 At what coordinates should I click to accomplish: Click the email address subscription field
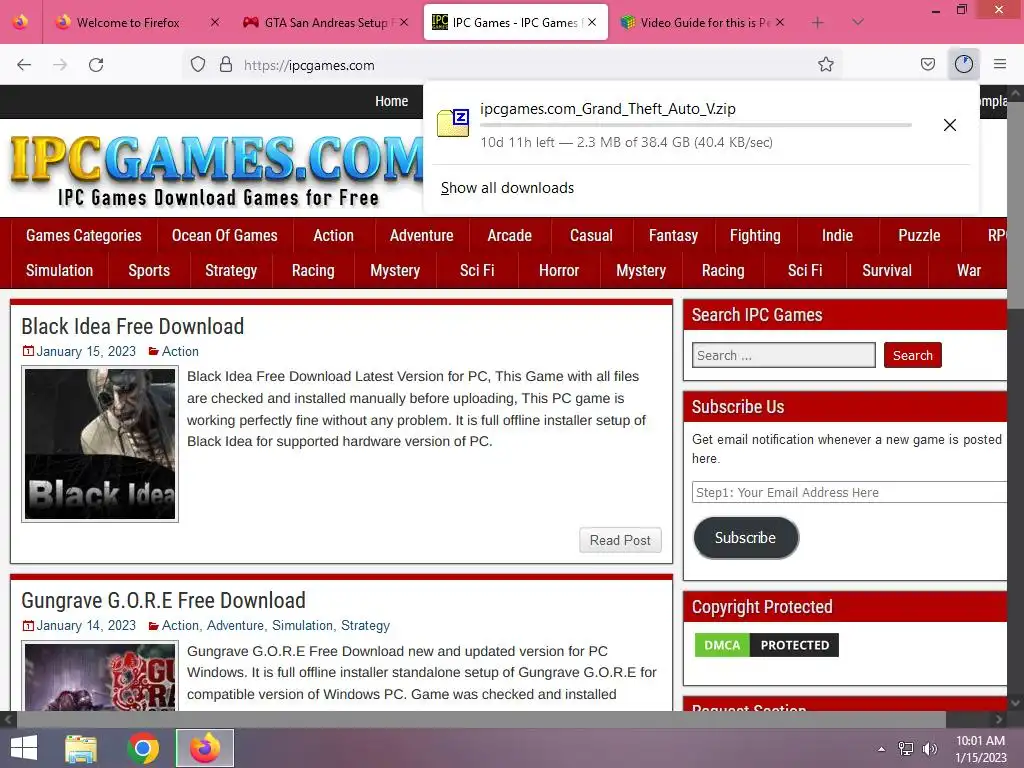point(849,492)
